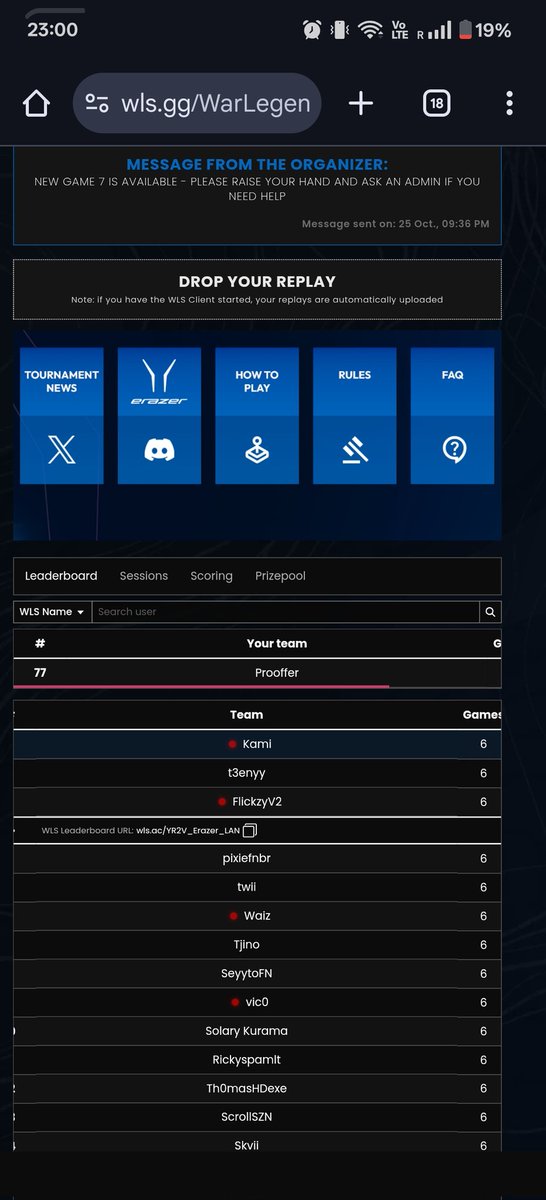Open the How To Play joystick tile

[257, 416]
